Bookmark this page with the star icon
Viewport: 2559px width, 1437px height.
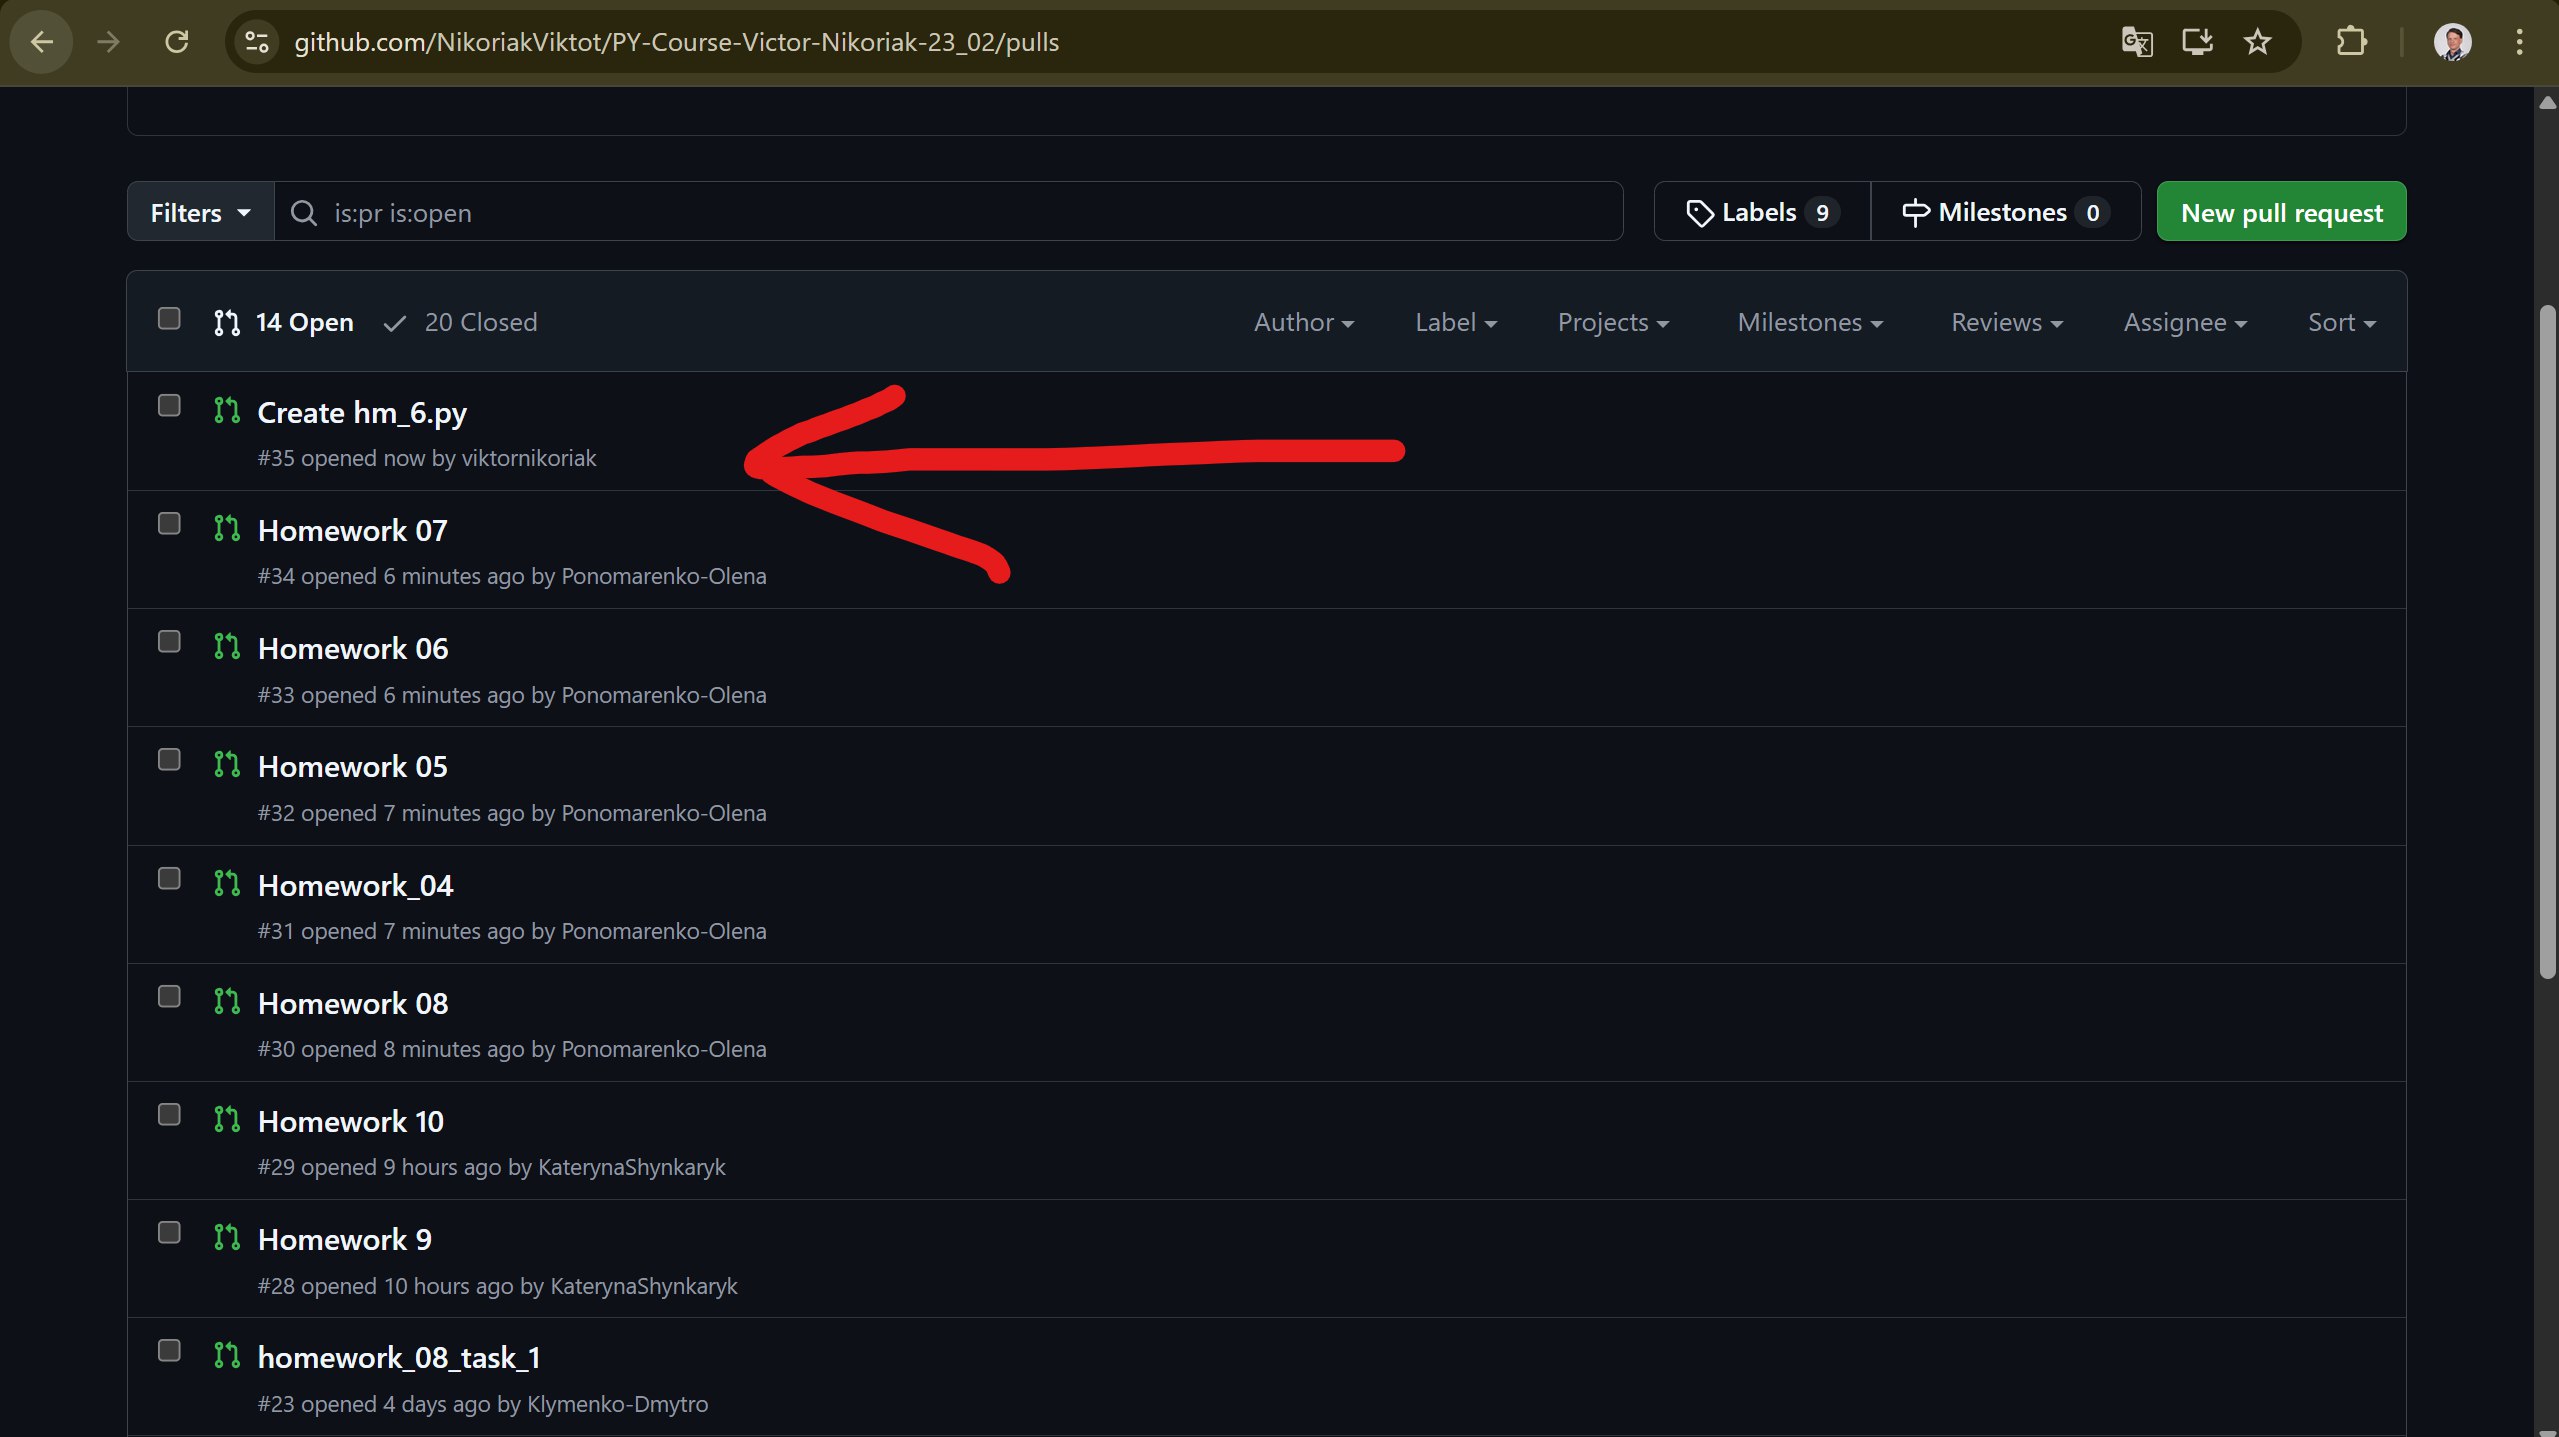pyautogui.click(x=2257, y=42)
